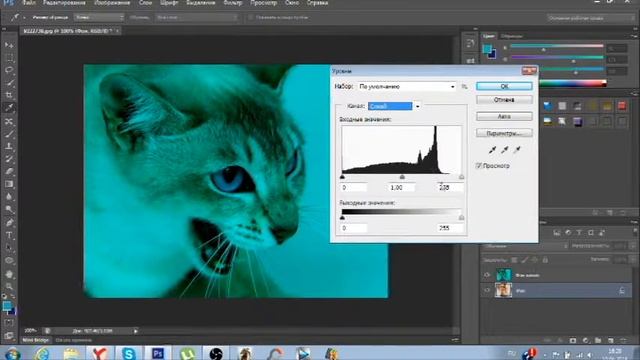Image resolution: width=640 pixels, height=360 pixels.
Task: Open the Редактирование menu
Action: click(x=64, y=2)
